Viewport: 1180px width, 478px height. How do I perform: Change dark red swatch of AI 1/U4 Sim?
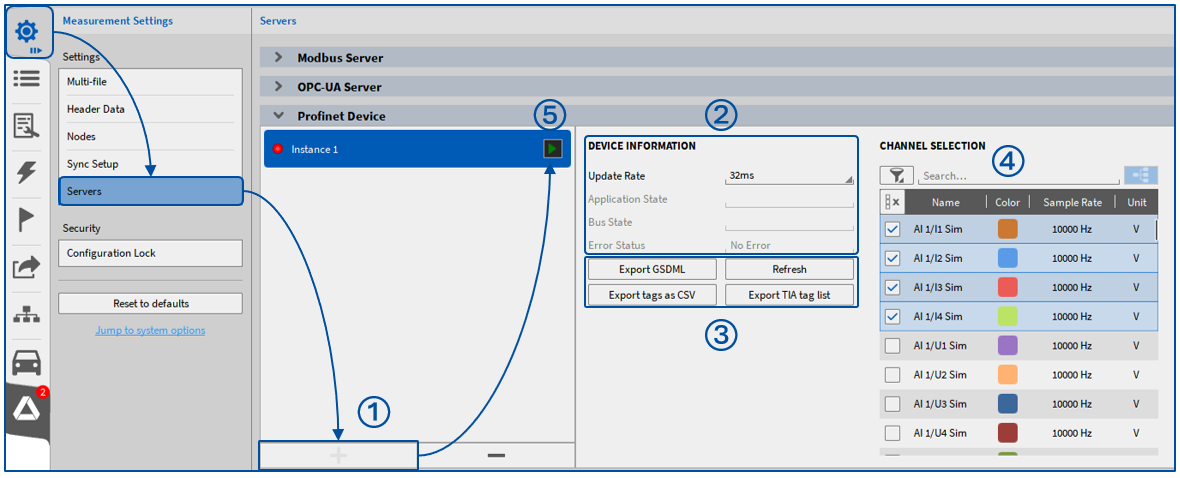pyautogui.click(x=1008, y=433)
